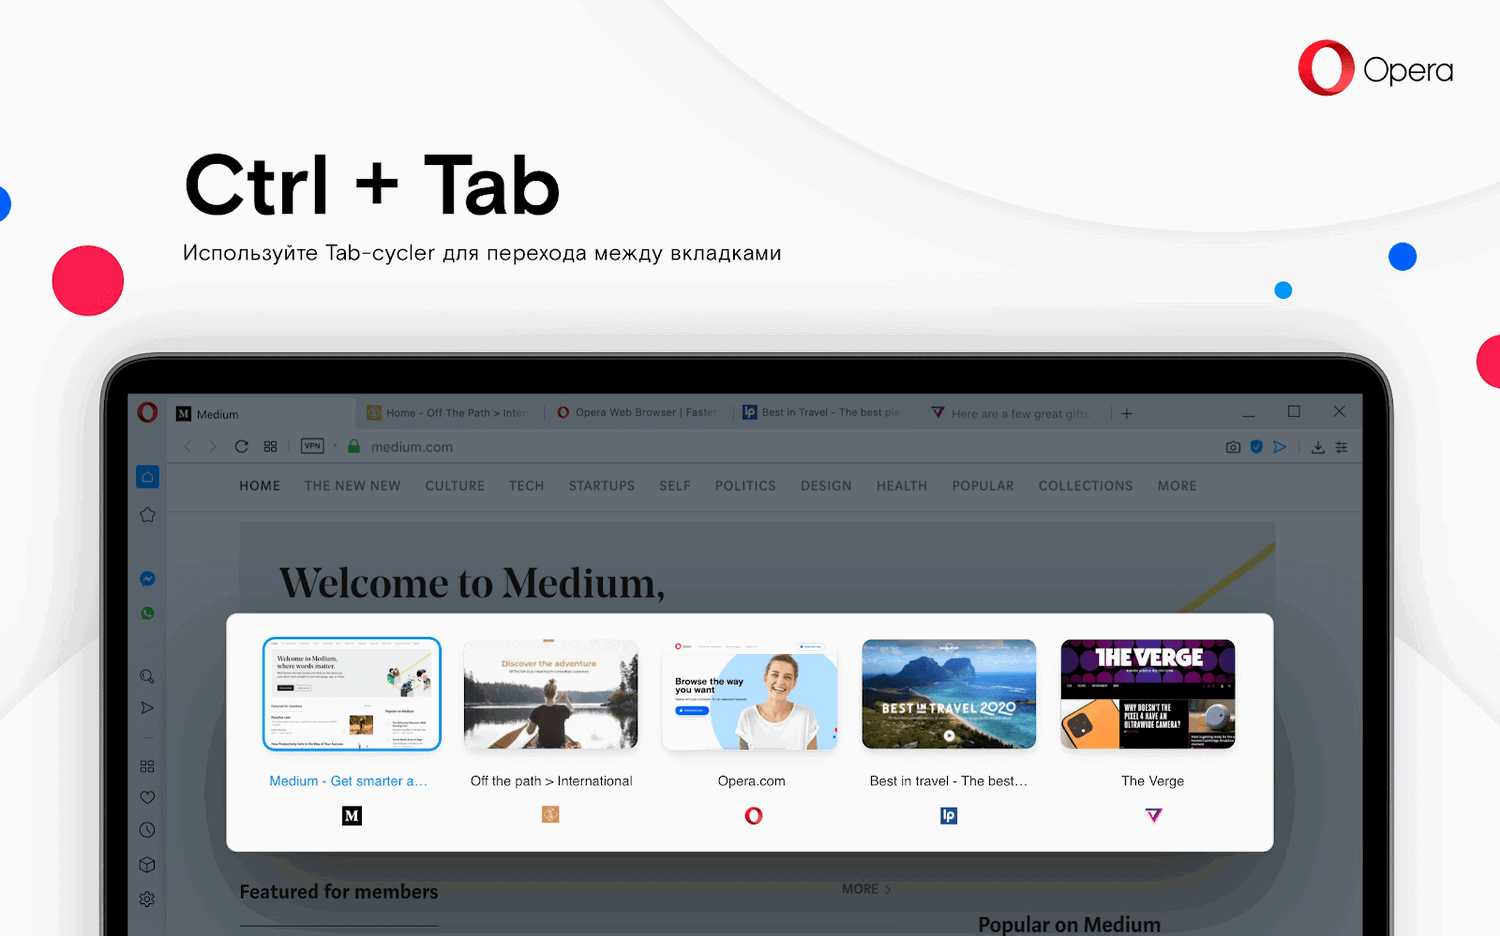The width and height of the screenshot is (1500, 936).
Task: Click the 'Opera.com' label in the tab cycler
Action: pyautogui.click(x=751, y=781)
